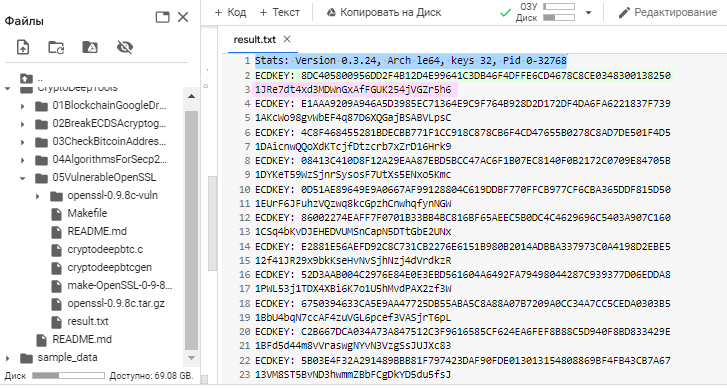Click the address 1JRe7dt4xd3MDWnGxAfFGUK254jVGZr5h6

pyautogui.click(x=353, y=90)
